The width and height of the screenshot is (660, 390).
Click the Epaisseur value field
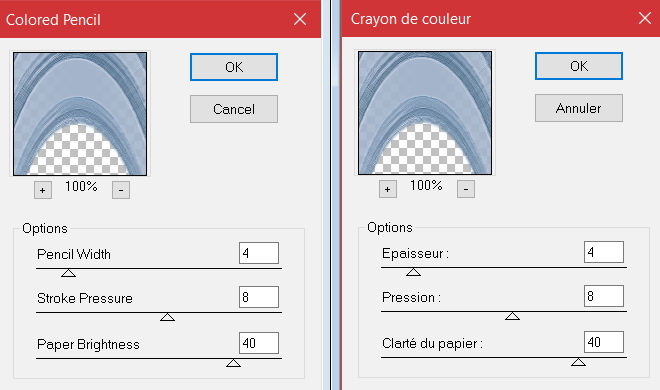point(604,252)
